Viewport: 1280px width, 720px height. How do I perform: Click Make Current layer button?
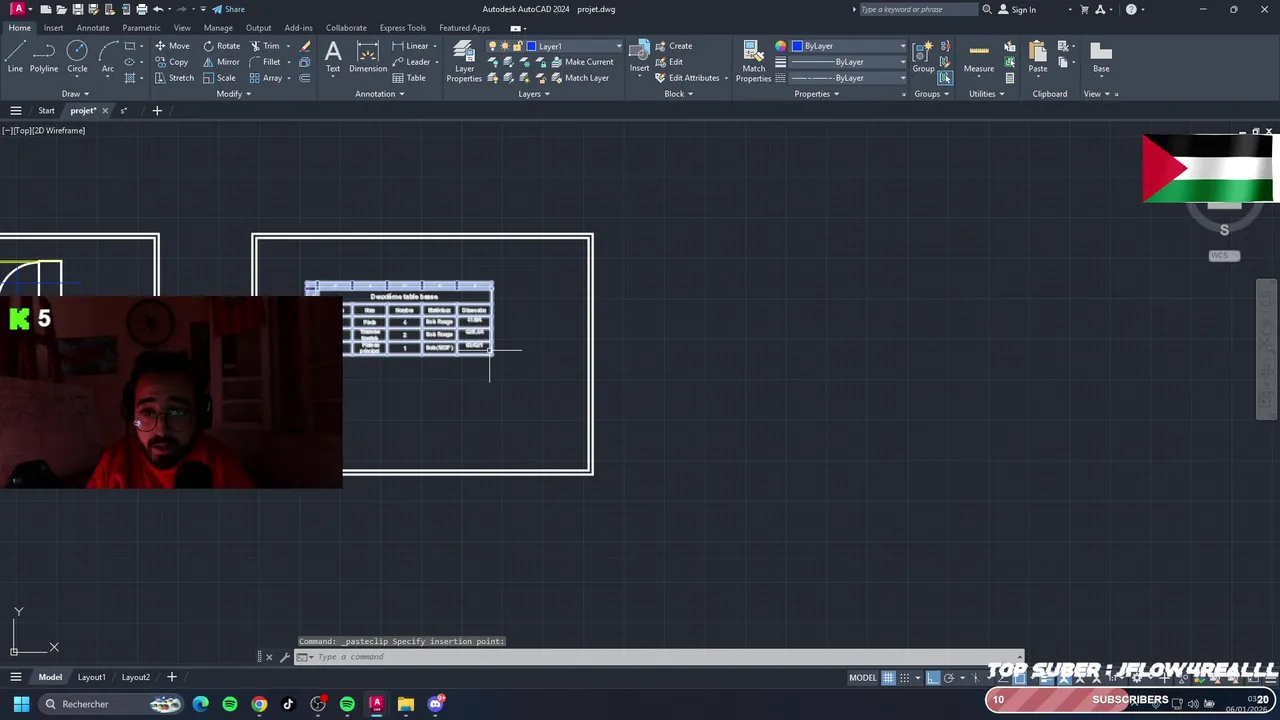tap(583, 62)
